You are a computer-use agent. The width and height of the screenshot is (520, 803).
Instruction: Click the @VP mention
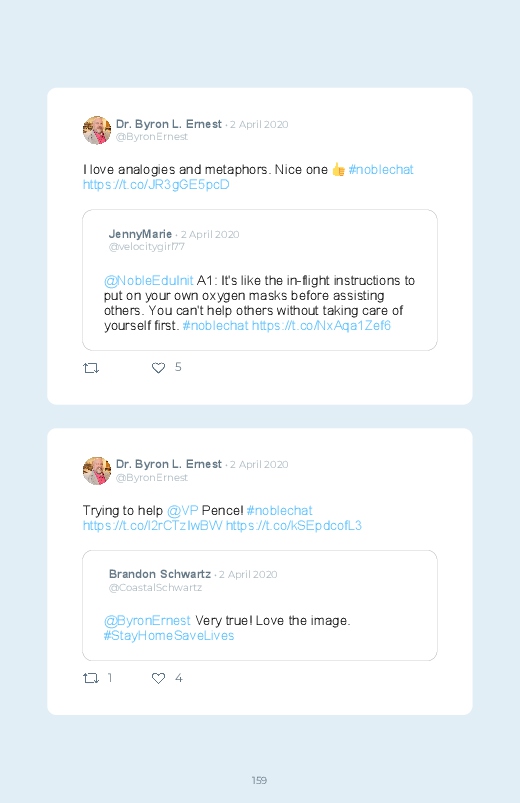tap(182, 511)
